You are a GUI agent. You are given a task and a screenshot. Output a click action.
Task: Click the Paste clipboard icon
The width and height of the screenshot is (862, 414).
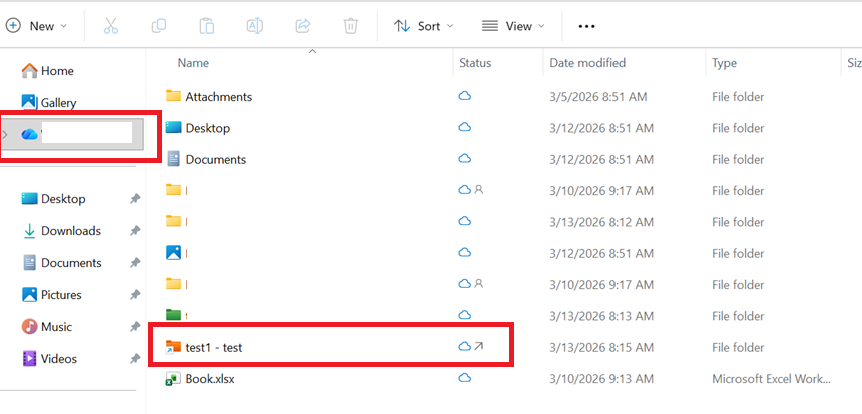pos(207,26)
